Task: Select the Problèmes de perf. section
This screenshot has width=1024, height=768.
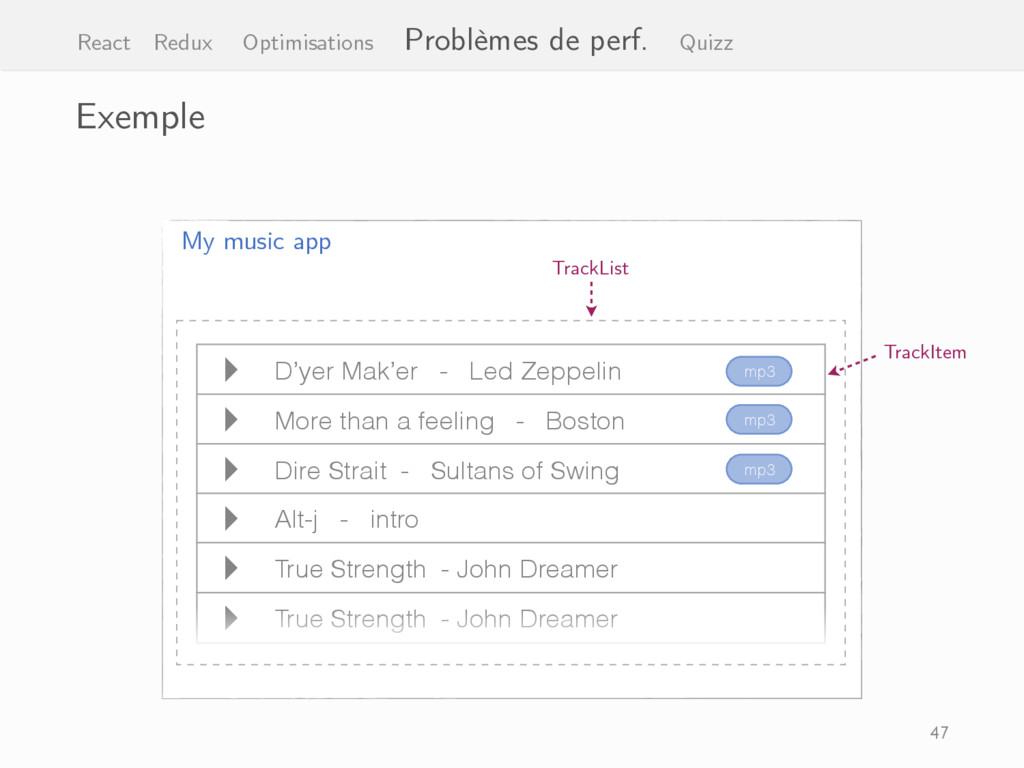Action: (526, 40)
